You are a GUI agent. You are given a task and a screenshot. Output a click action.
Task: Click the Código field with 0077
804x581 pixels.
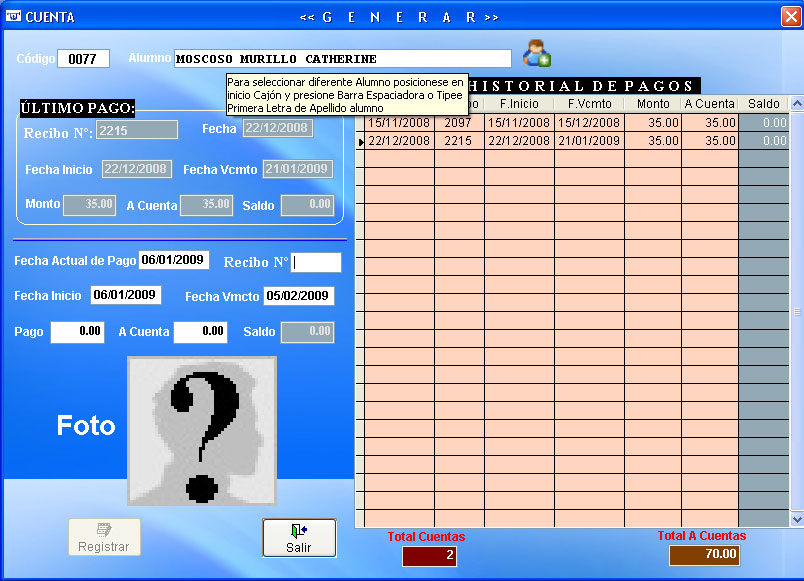click(x=83, y=59)
